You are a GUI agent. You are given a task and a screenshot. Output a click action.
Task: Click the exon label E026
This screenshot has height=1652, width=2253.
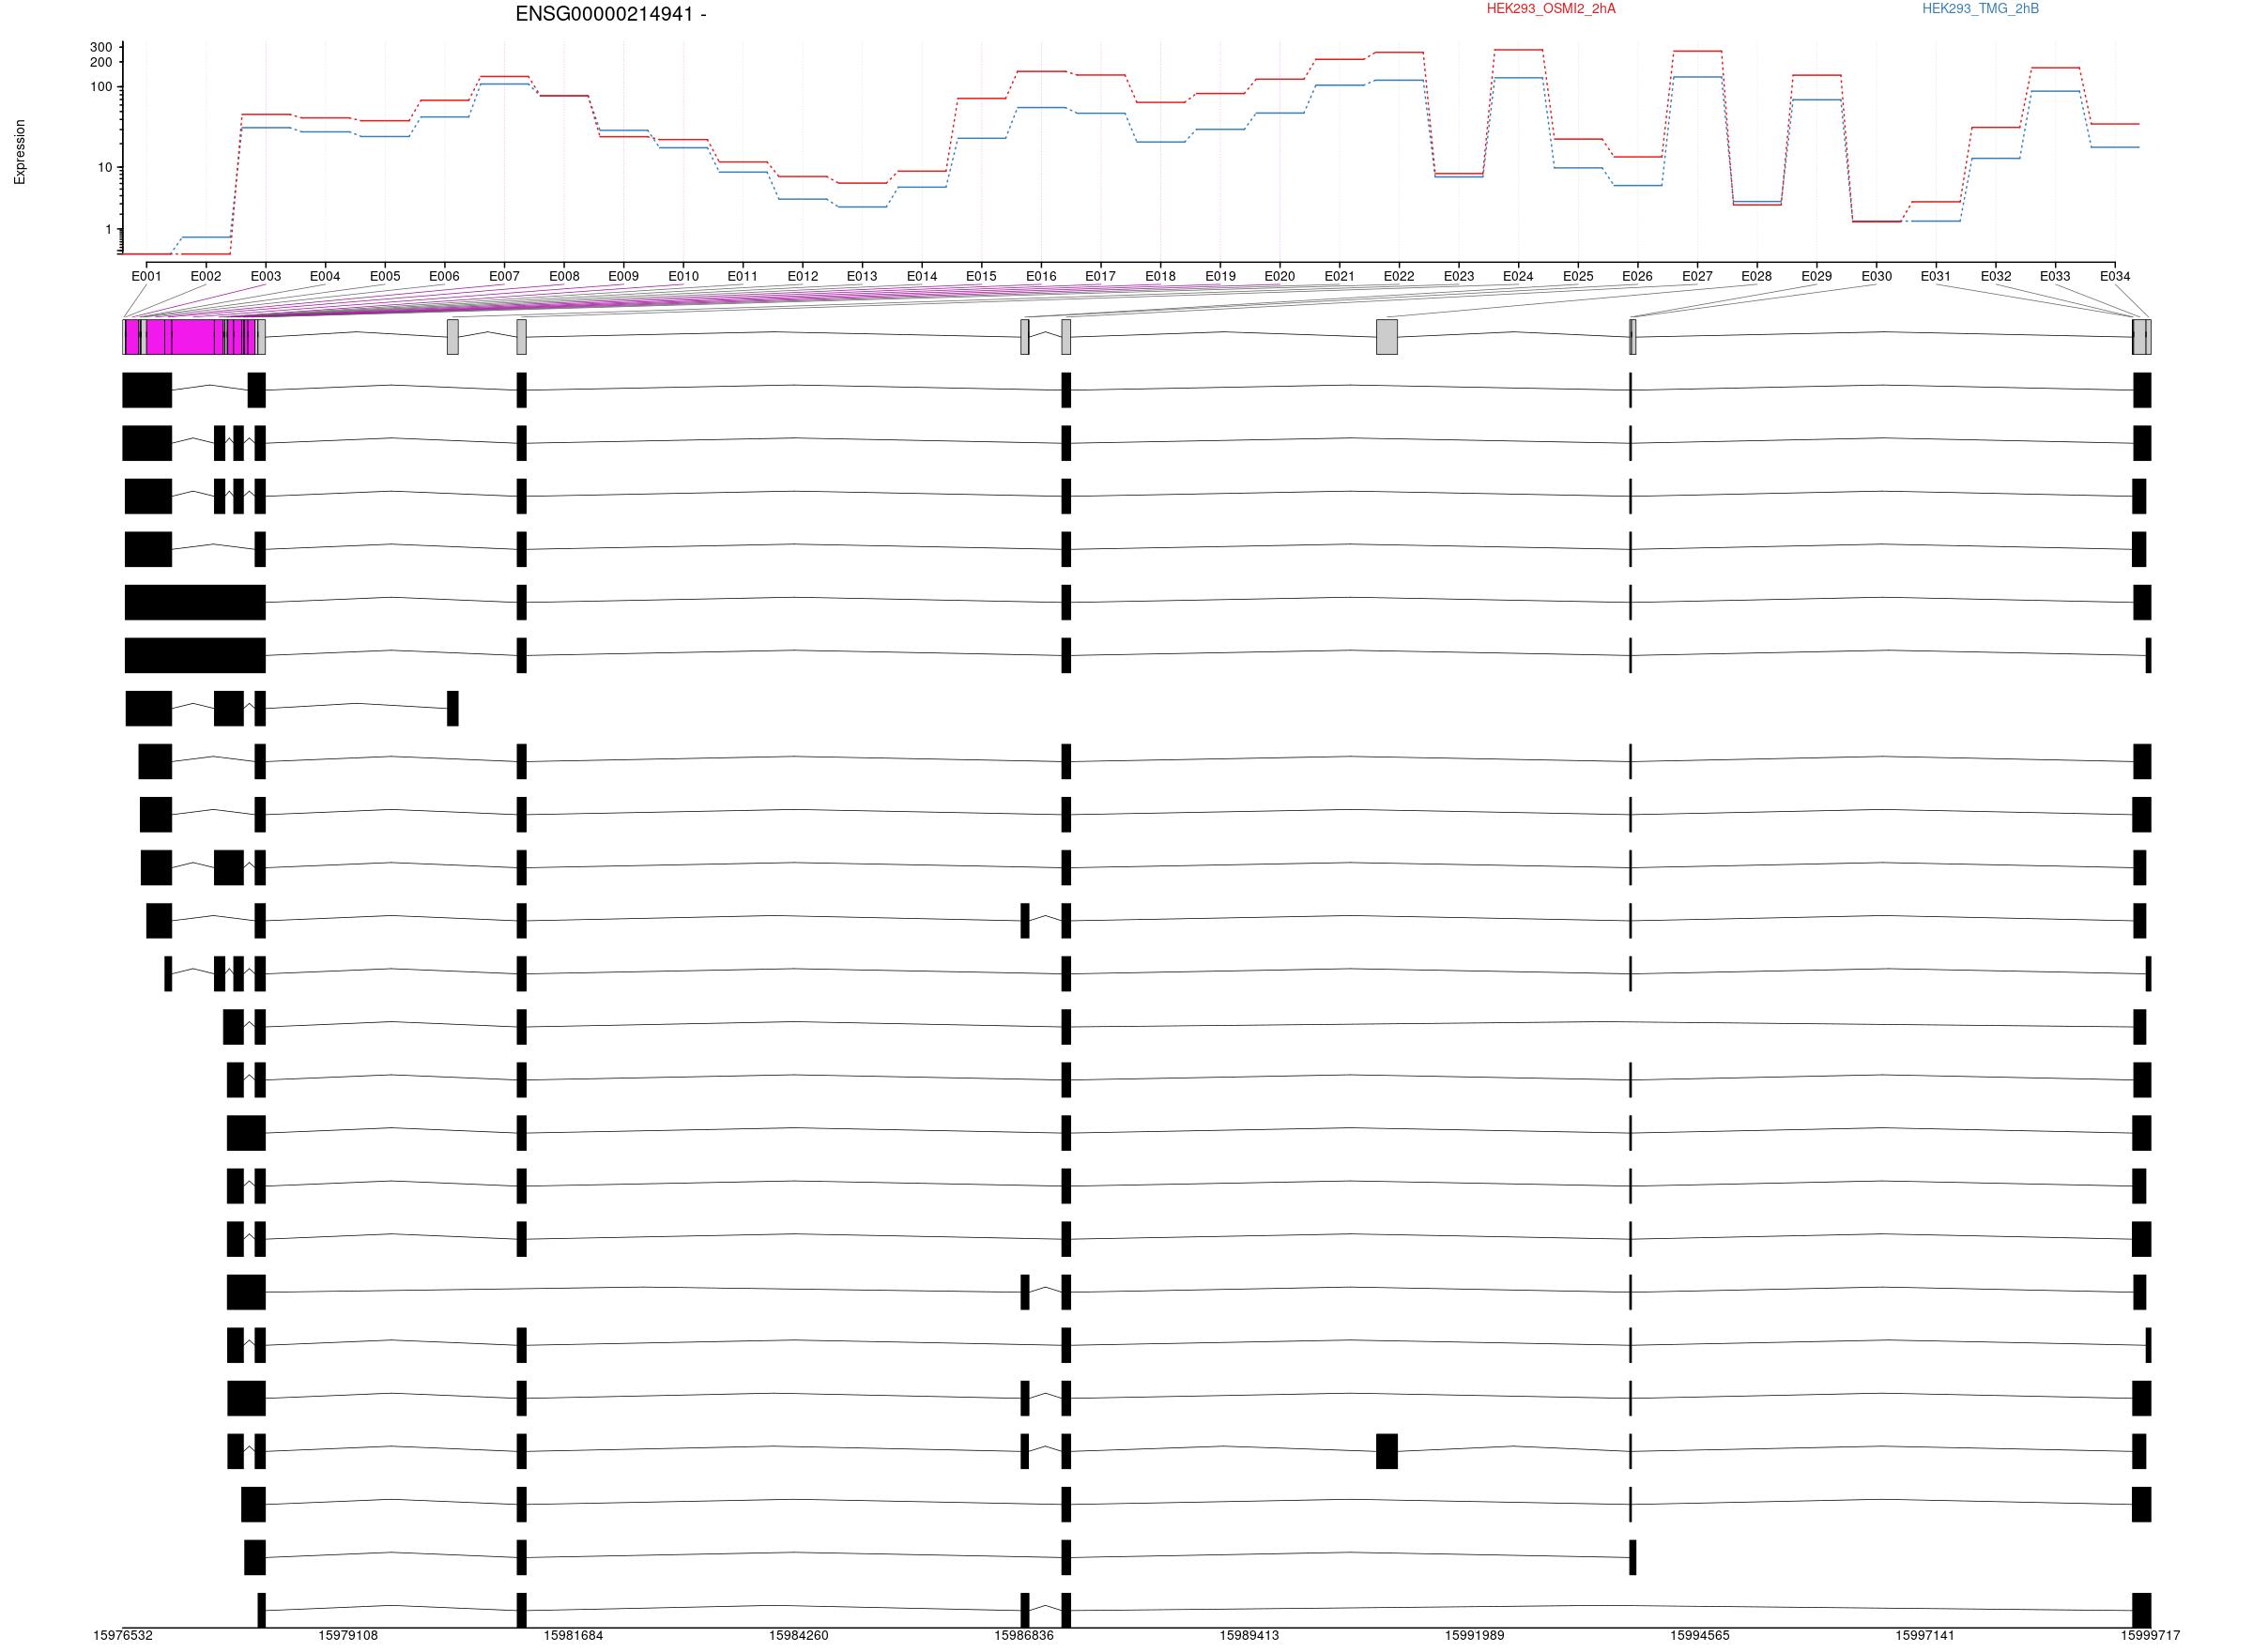click(x=1637, y=276)
